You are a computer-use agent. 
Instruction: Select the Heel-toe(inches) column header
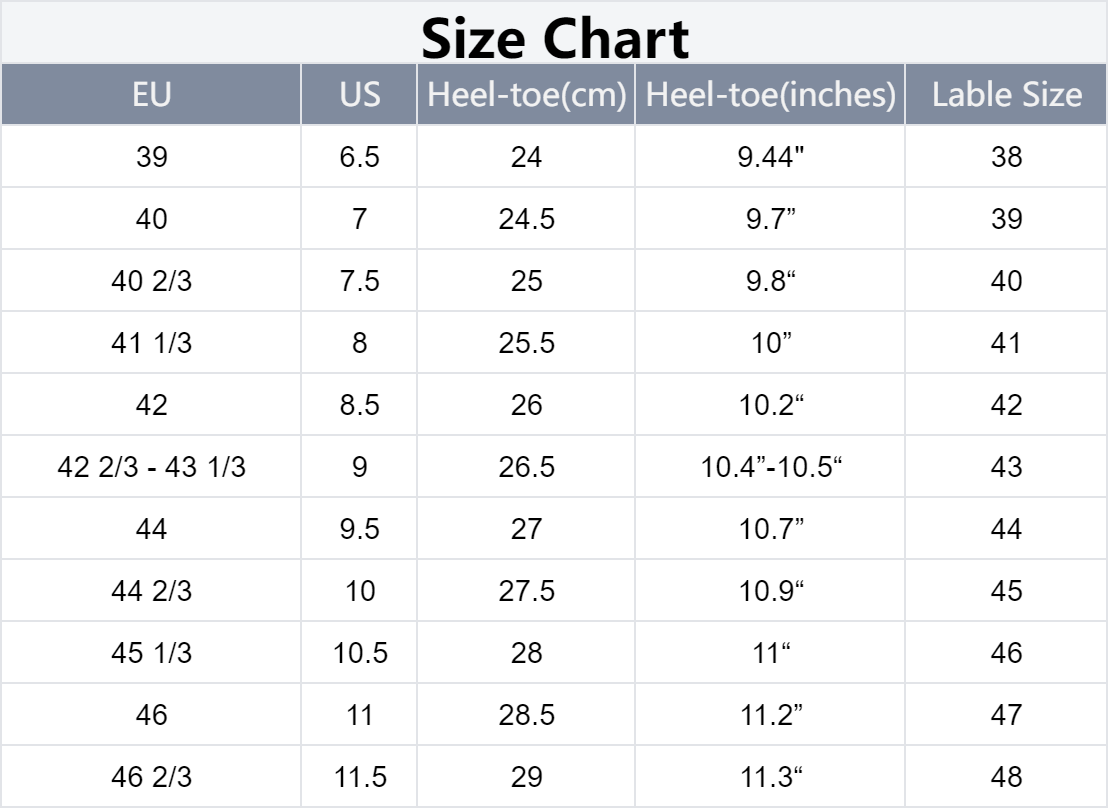coord(770,95)
